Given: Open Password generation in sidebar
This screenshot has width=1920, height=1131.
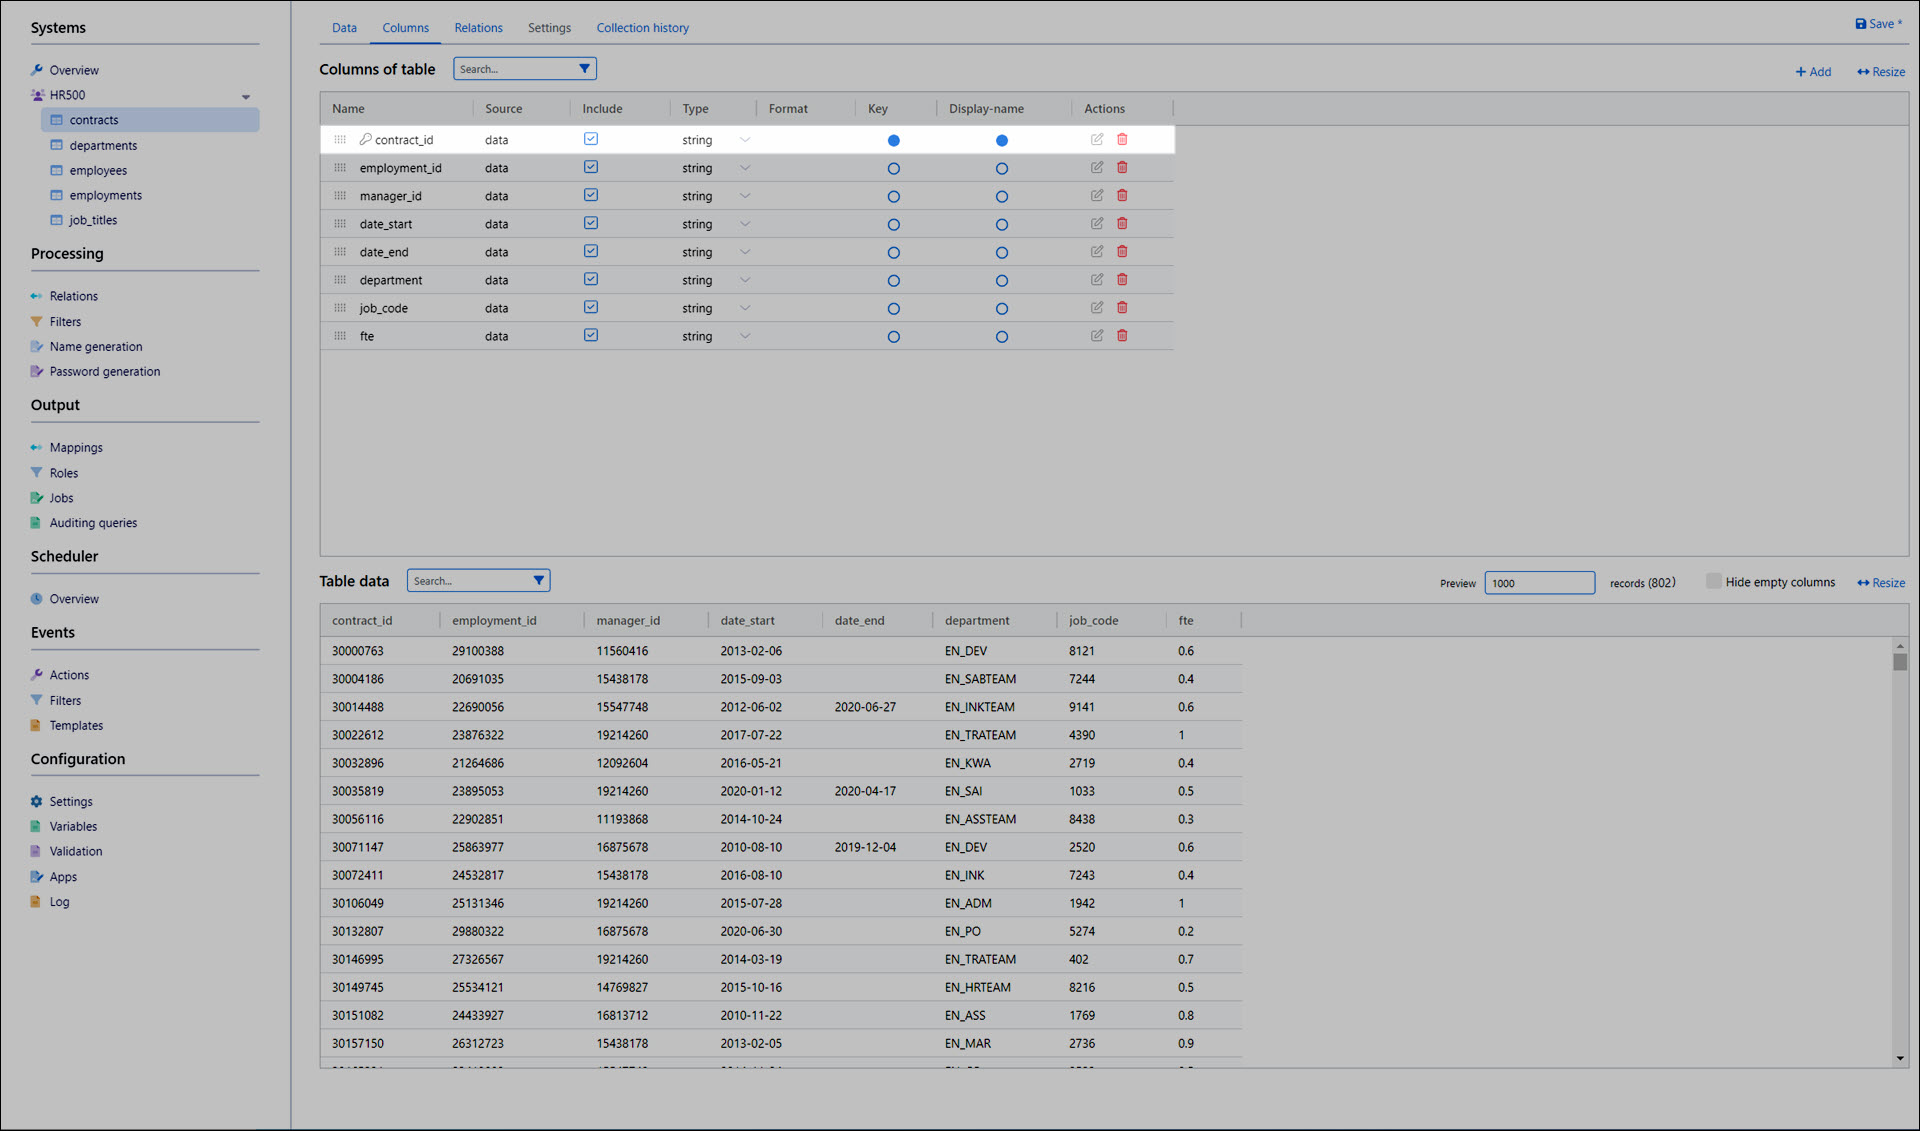Looking at the screenshot, I should point(104,371).
